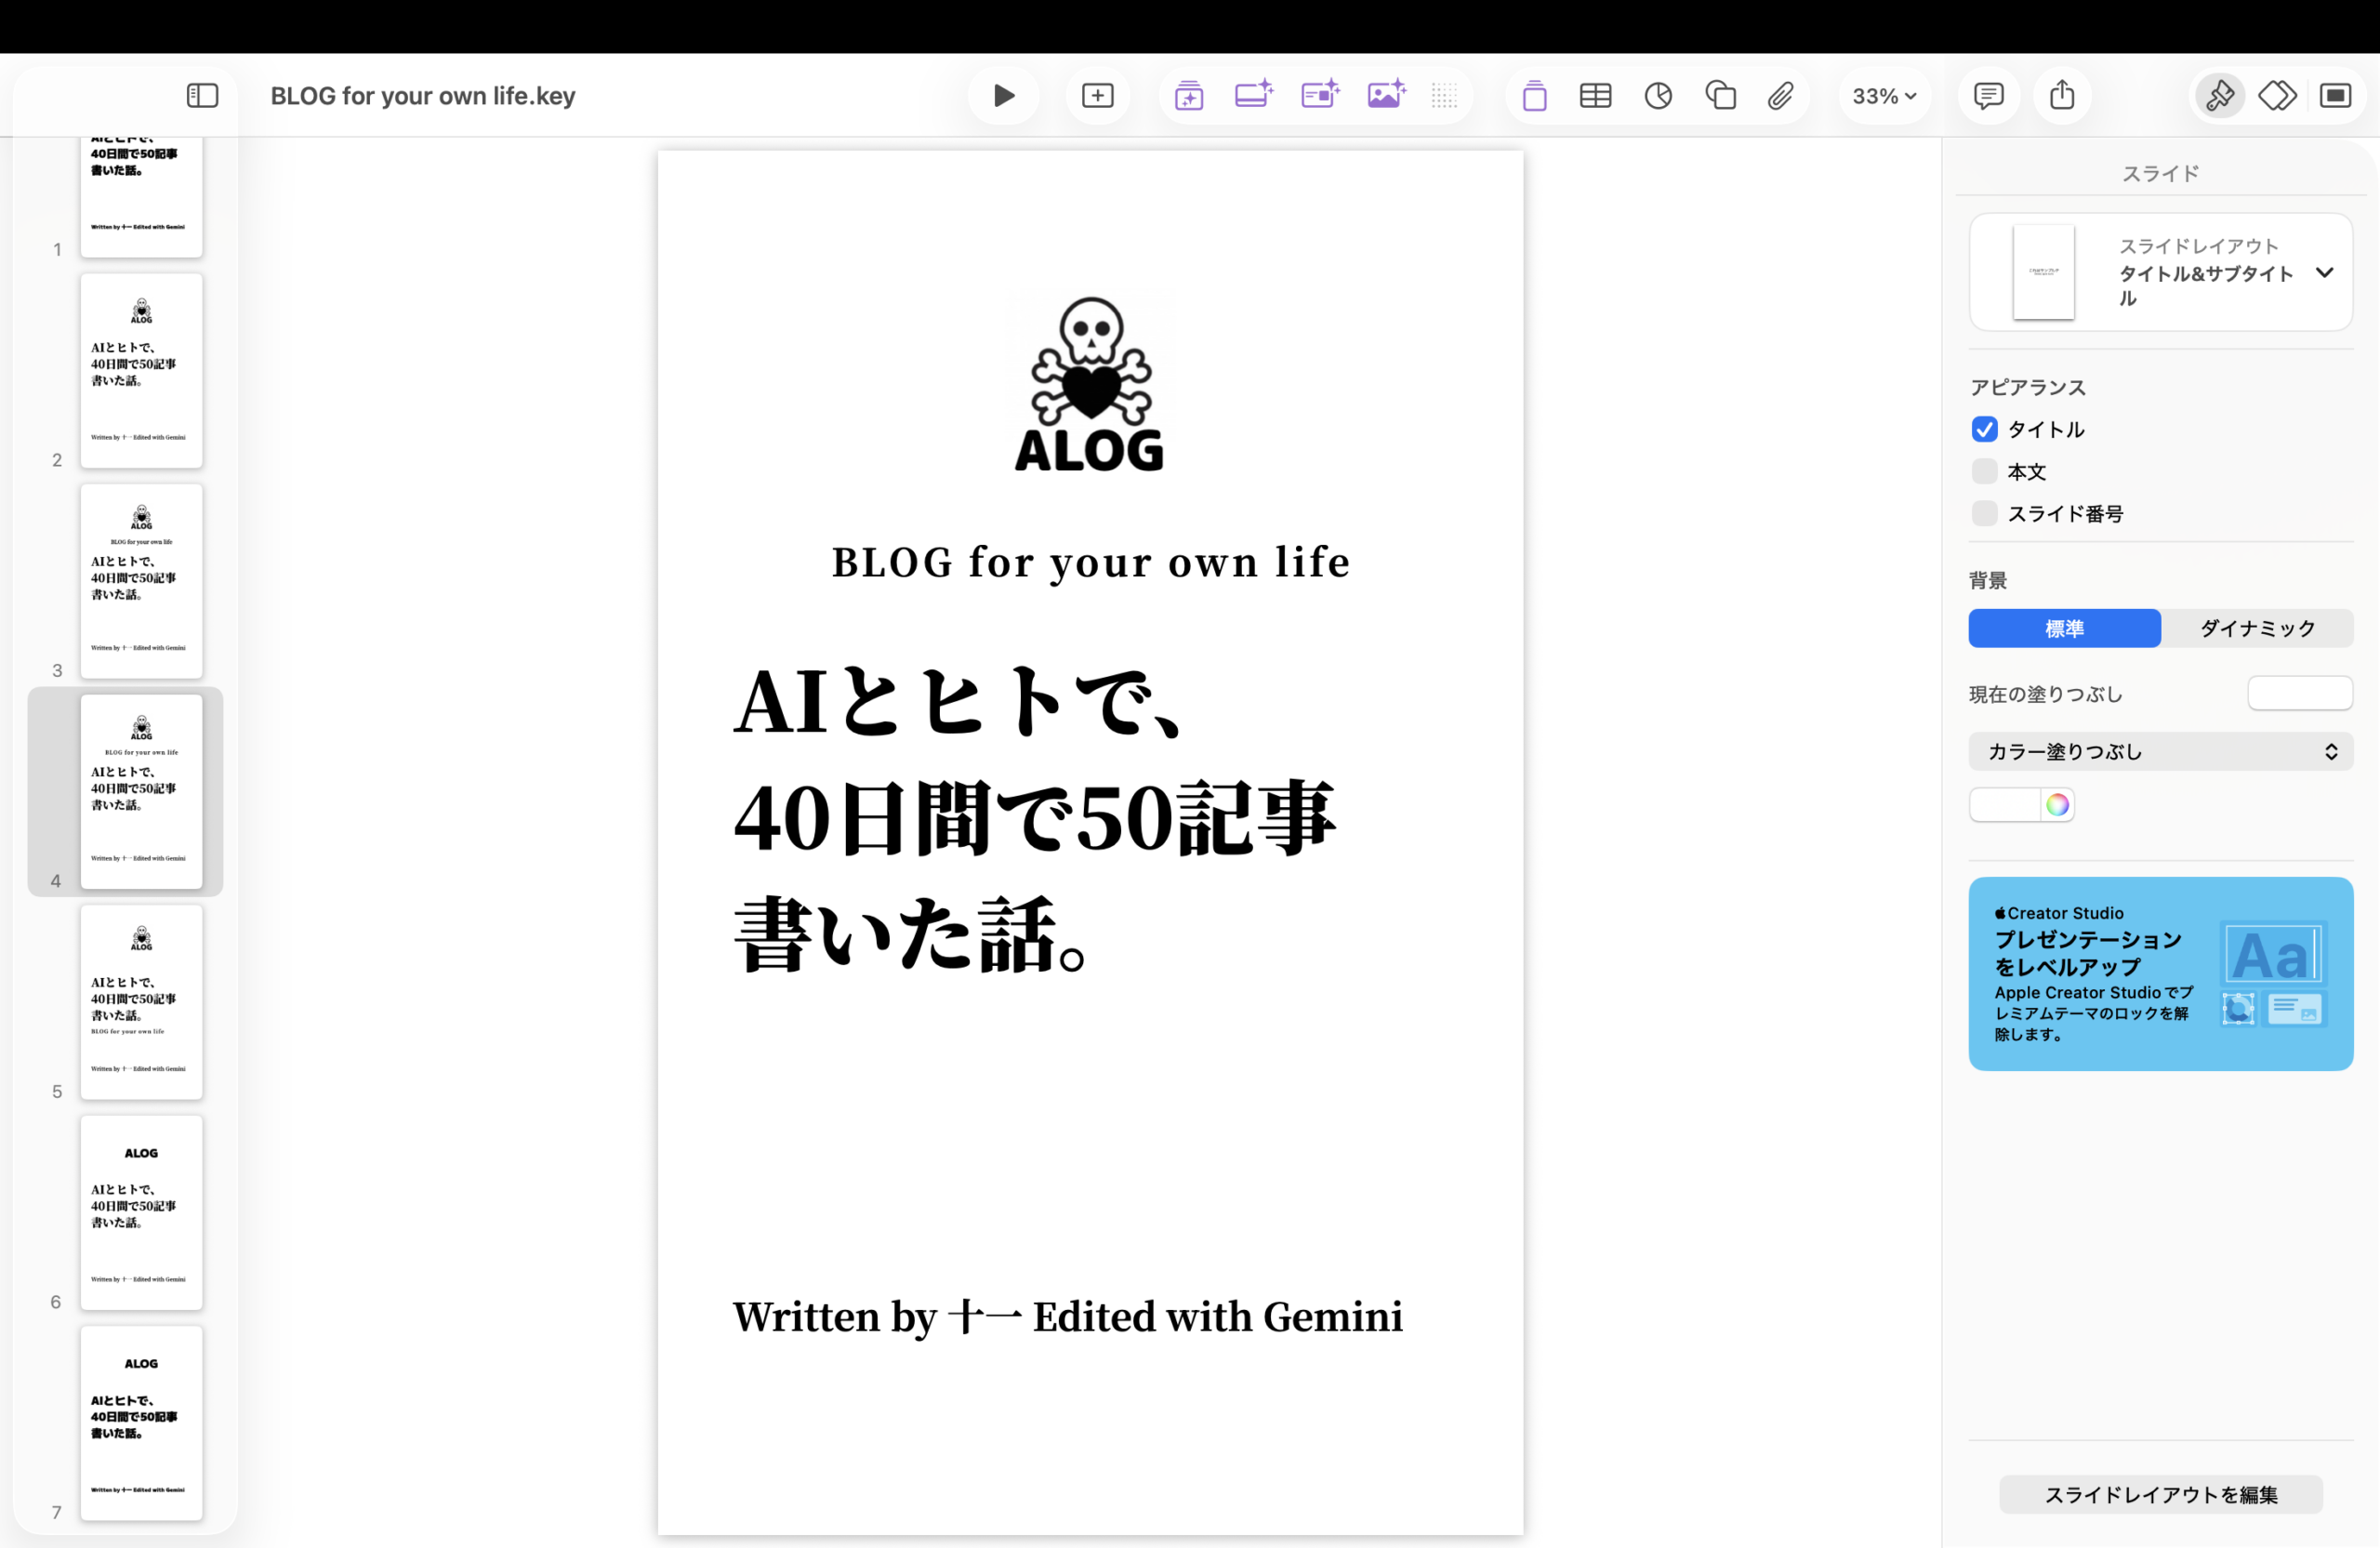The height and width of the screenshot is (1548, 2380).
Task: Insert a shape
Action: tap(1720, 96)
